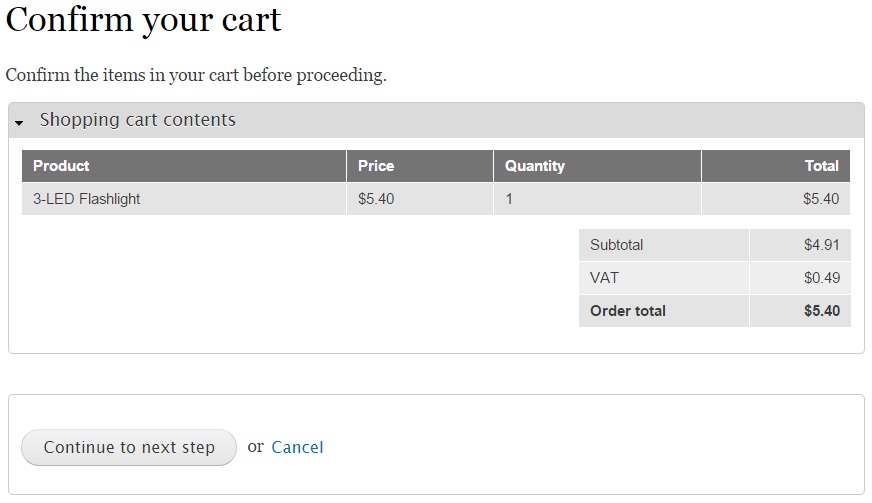Screen dimensions: 872x503
Task: Click the confirm items instruction text
Action: coord(196,75)
